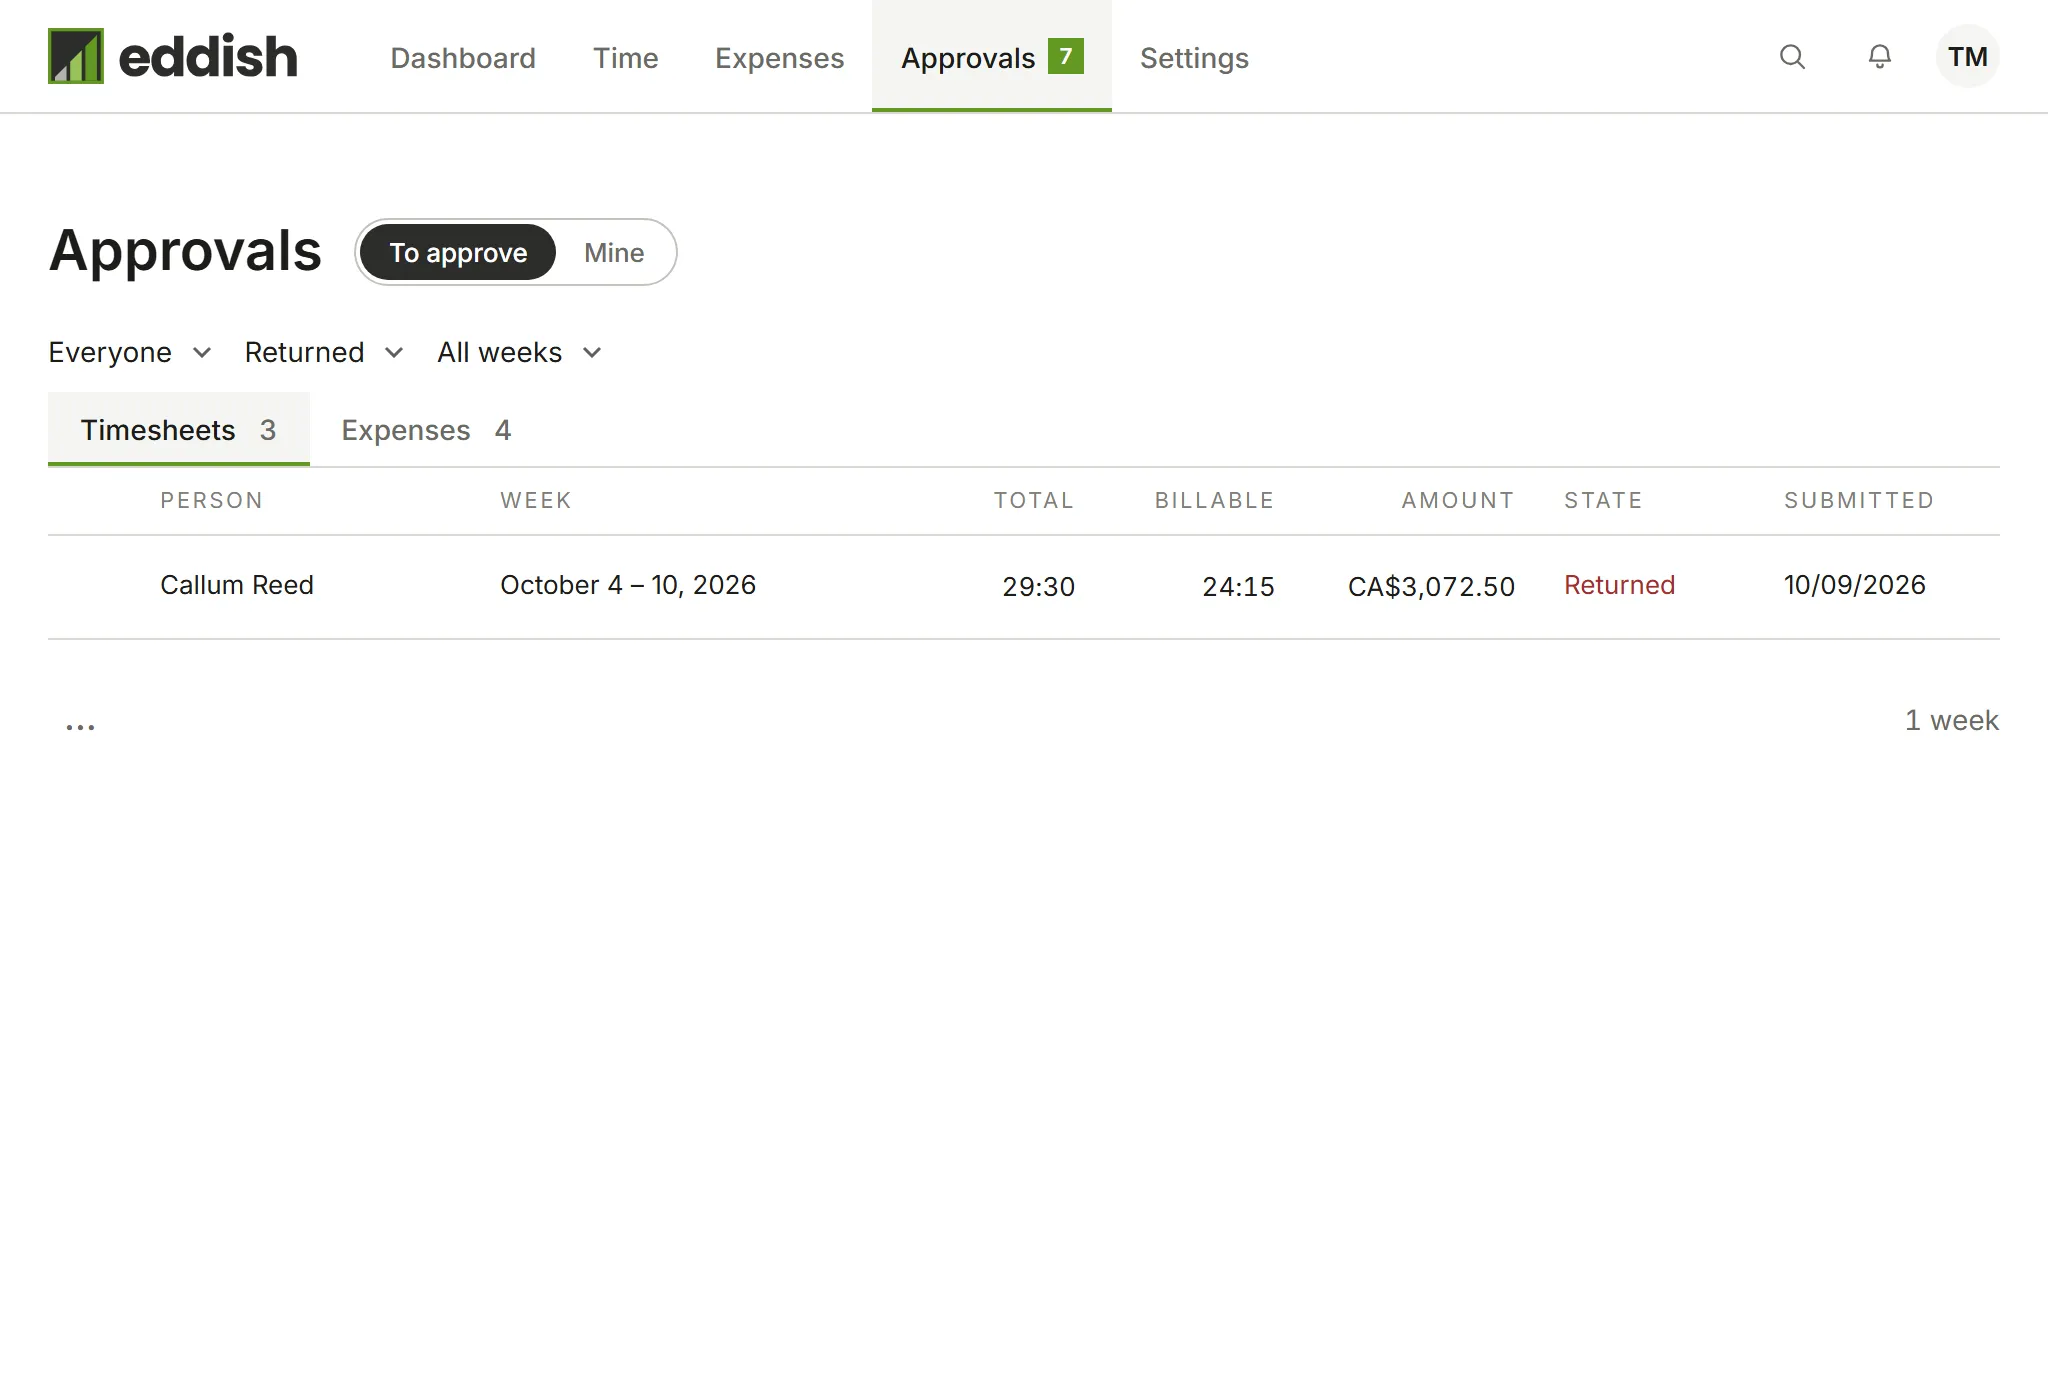Go to Dashboard in the navigation
The image size is (2048, 1400).
tap(463, 58)
